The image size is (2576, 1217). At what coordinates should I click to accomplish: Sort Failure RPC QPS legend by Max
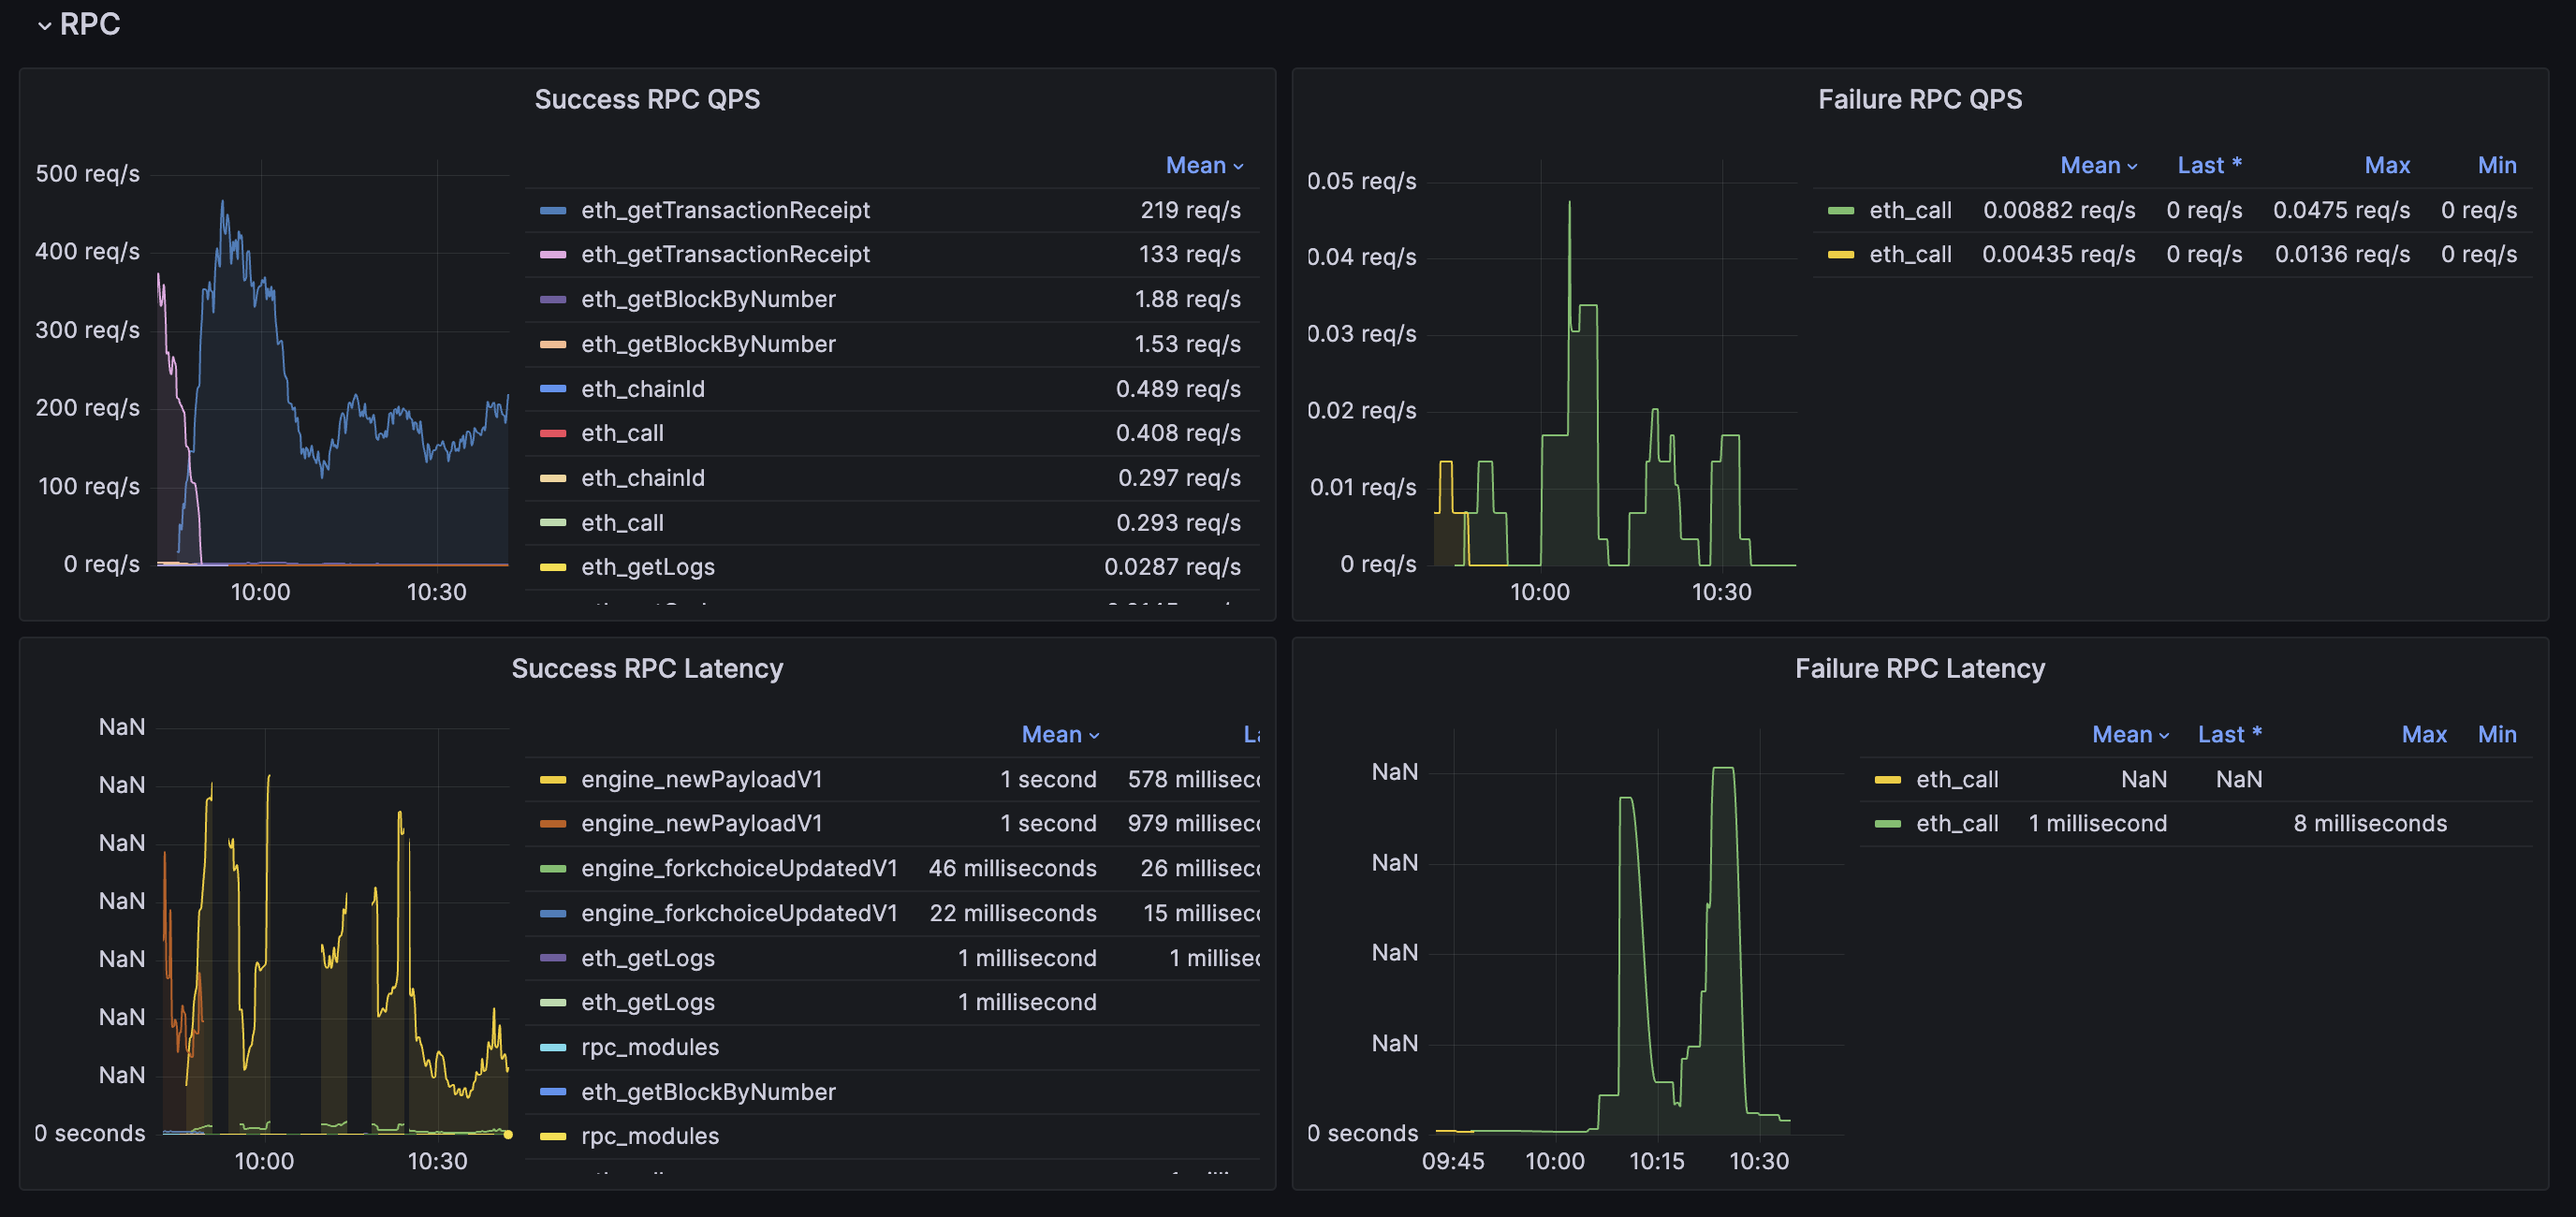[x=2386, y=165]
